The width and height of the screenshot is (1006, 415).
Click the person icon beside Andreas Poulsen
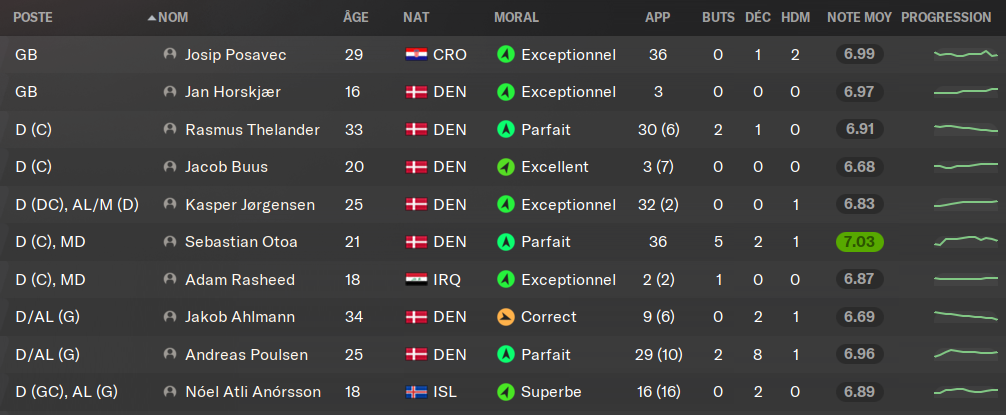[x=170, y=354]
